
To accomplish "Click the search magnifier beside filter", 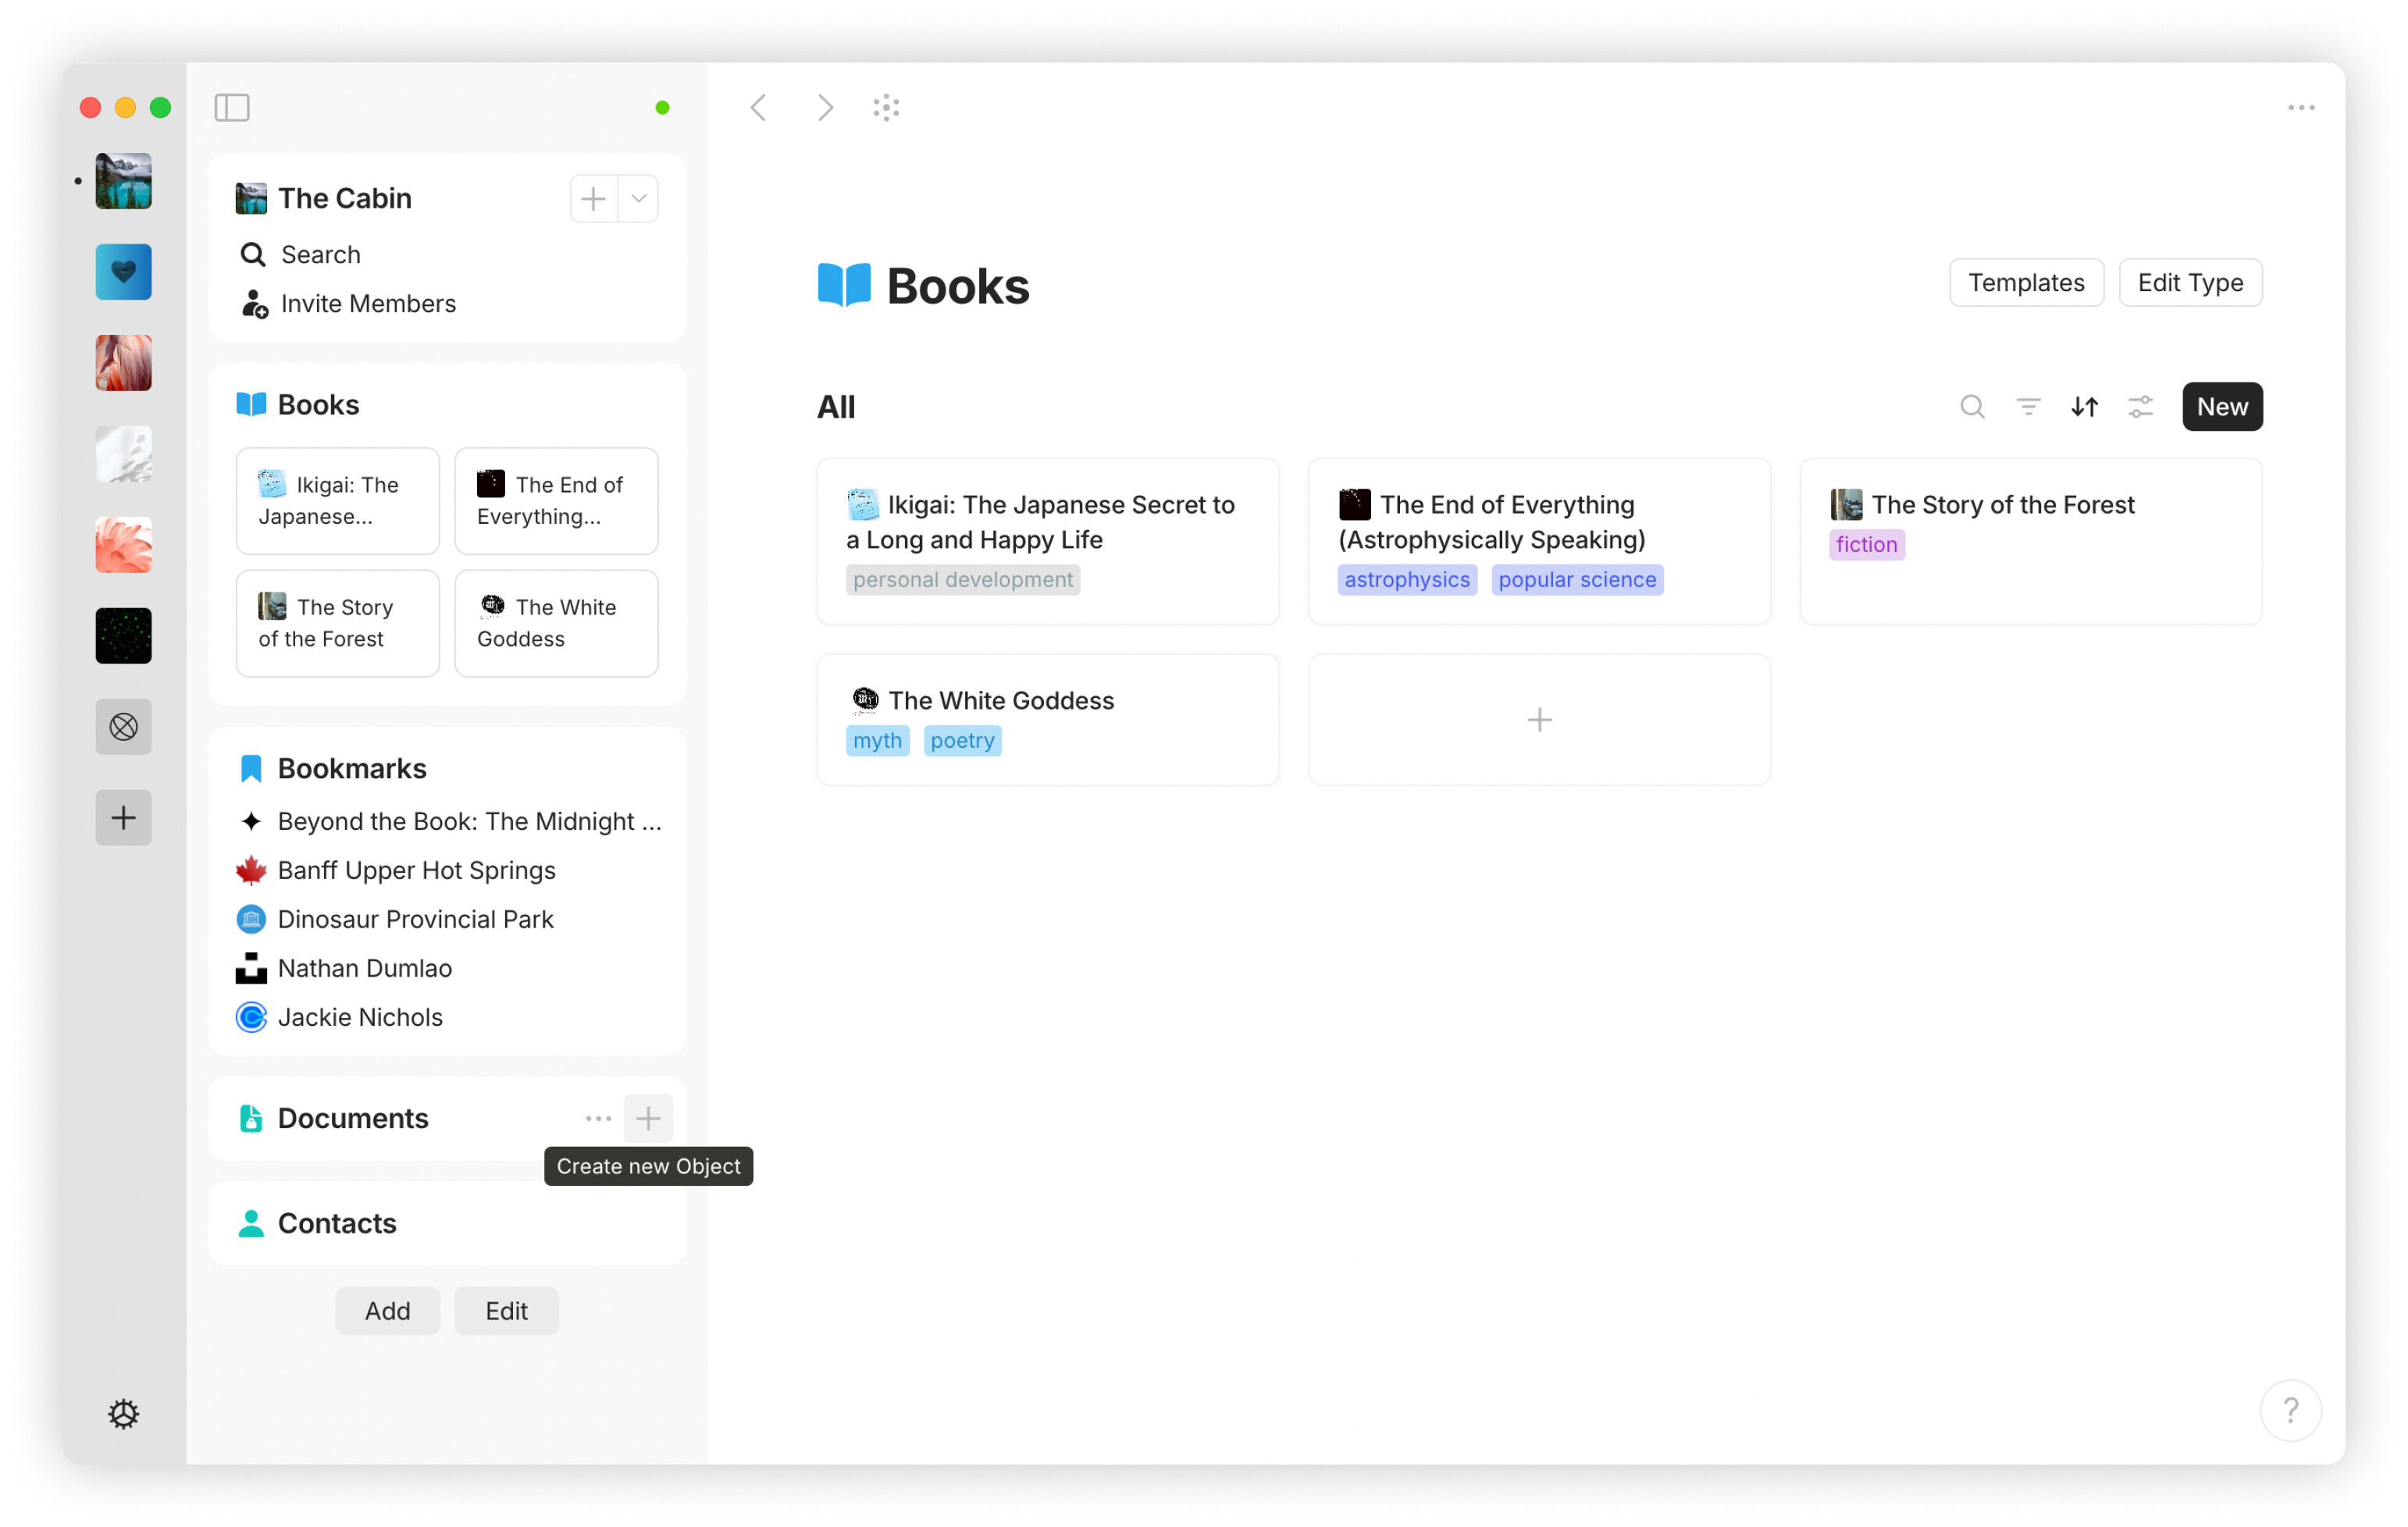I will 1972,407.
